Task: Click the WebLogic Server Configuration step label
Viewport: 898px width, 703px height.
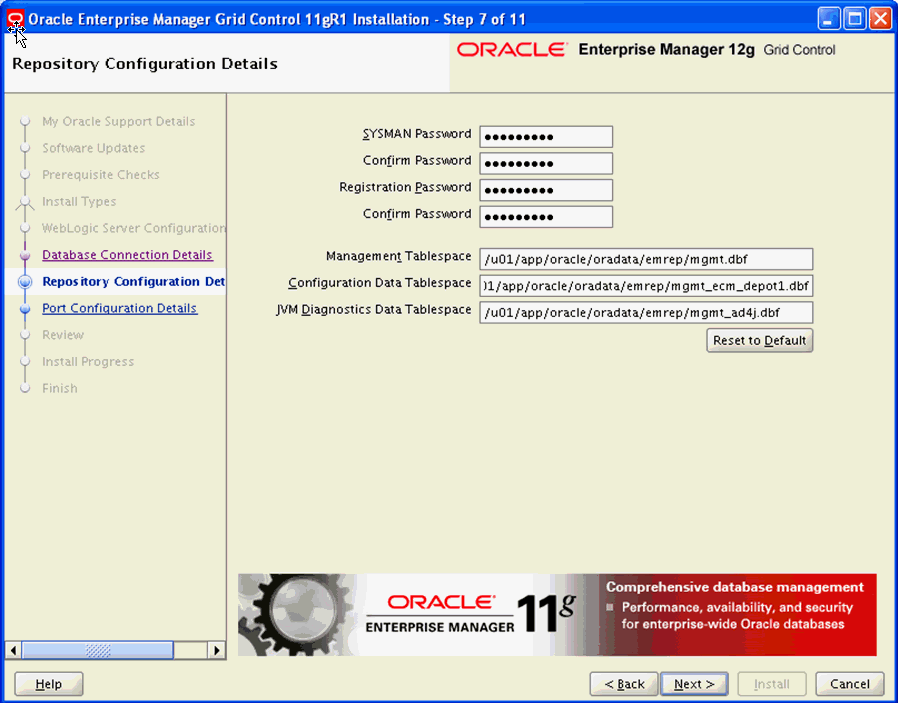Action: (133, 228)
